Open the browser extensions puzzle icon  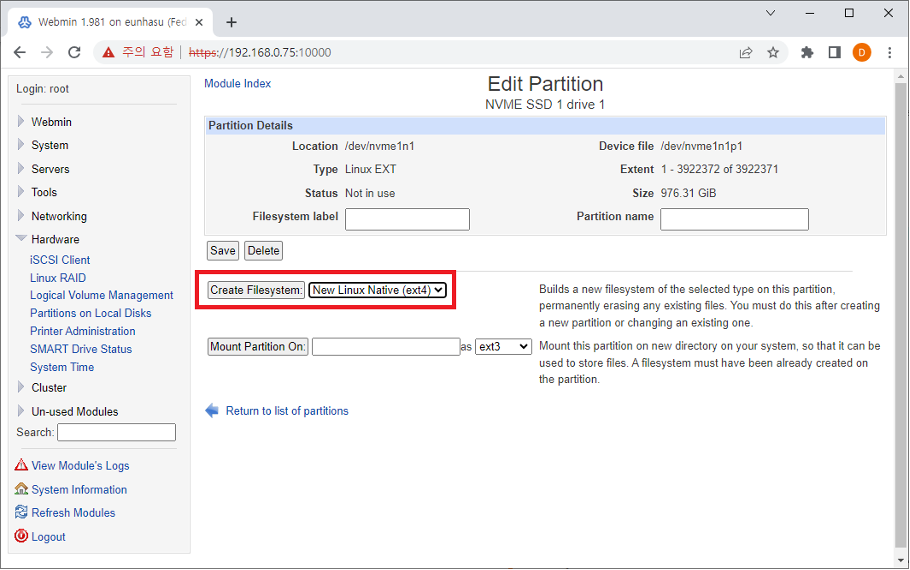(807, 52)
